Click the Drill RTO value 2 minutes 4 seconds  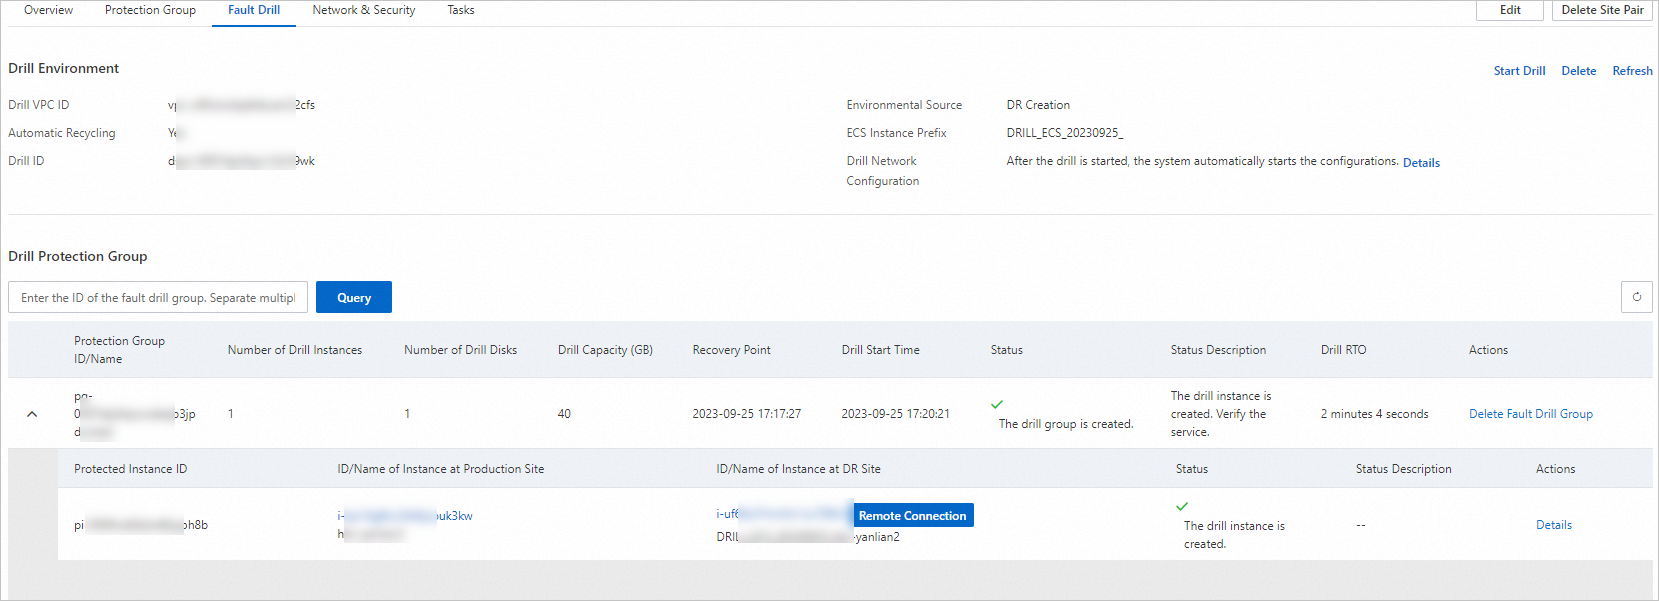[1375, 414]
